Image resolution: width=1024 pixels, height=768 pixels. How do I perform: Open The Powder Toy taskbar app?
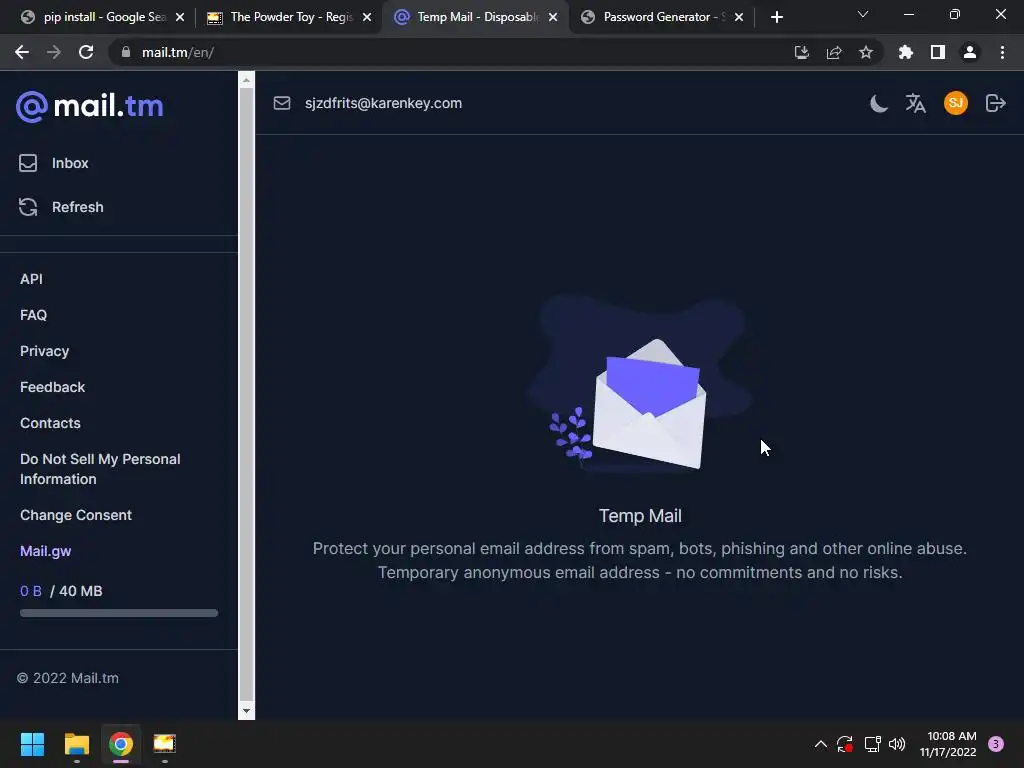(165, 744)
